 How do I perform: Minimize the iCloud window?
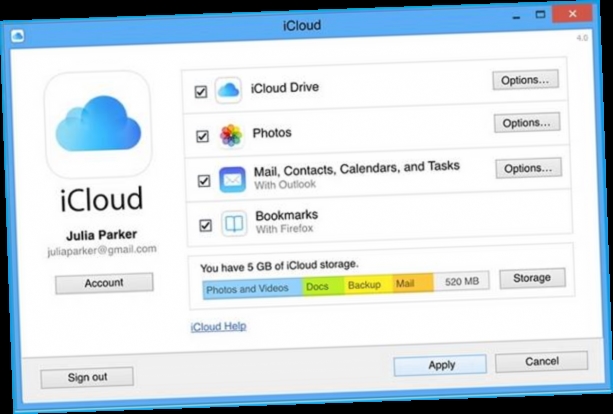pyautogui.click(x=517, y=17)
